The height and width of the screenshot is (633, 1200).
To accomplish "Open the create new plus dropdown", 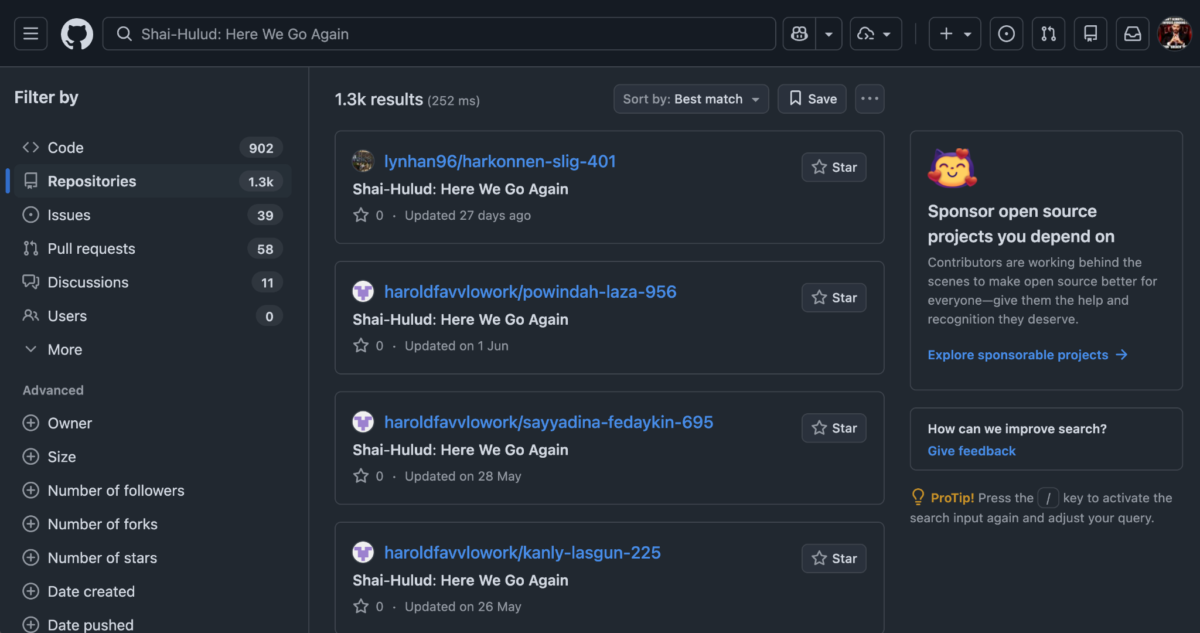I will coord(955,34).
